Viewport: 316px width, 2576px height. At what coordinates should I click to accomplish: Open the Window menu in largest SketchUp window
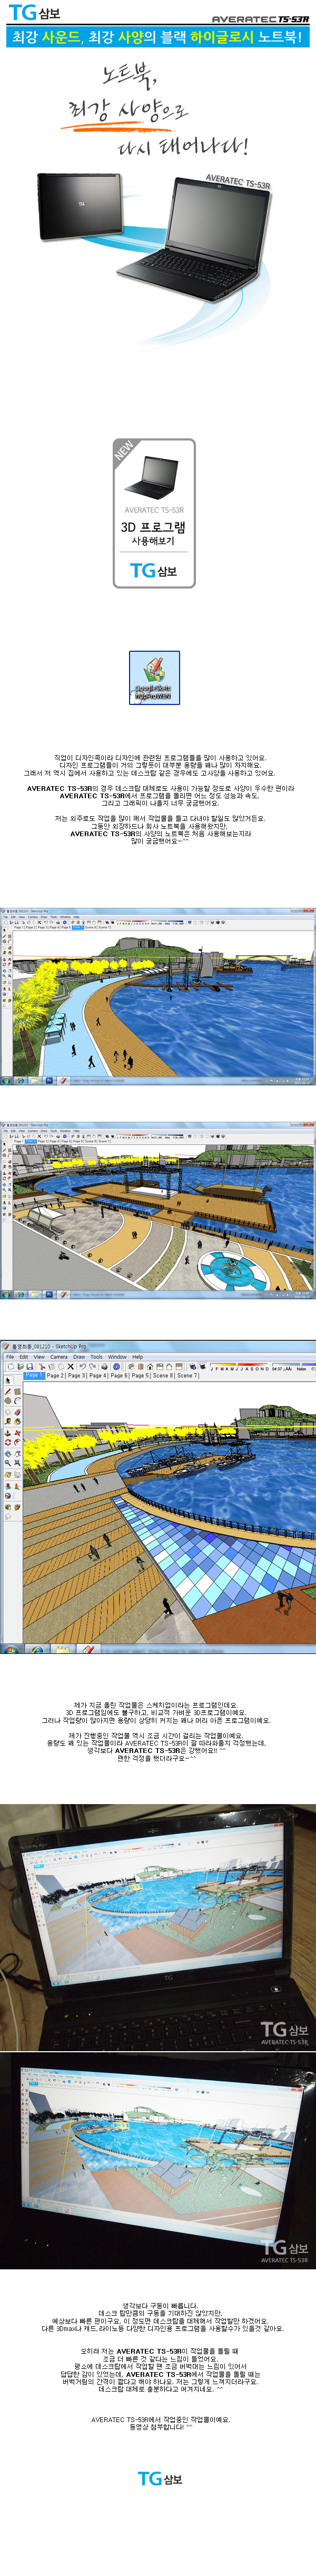click(x=117, y=1357)
